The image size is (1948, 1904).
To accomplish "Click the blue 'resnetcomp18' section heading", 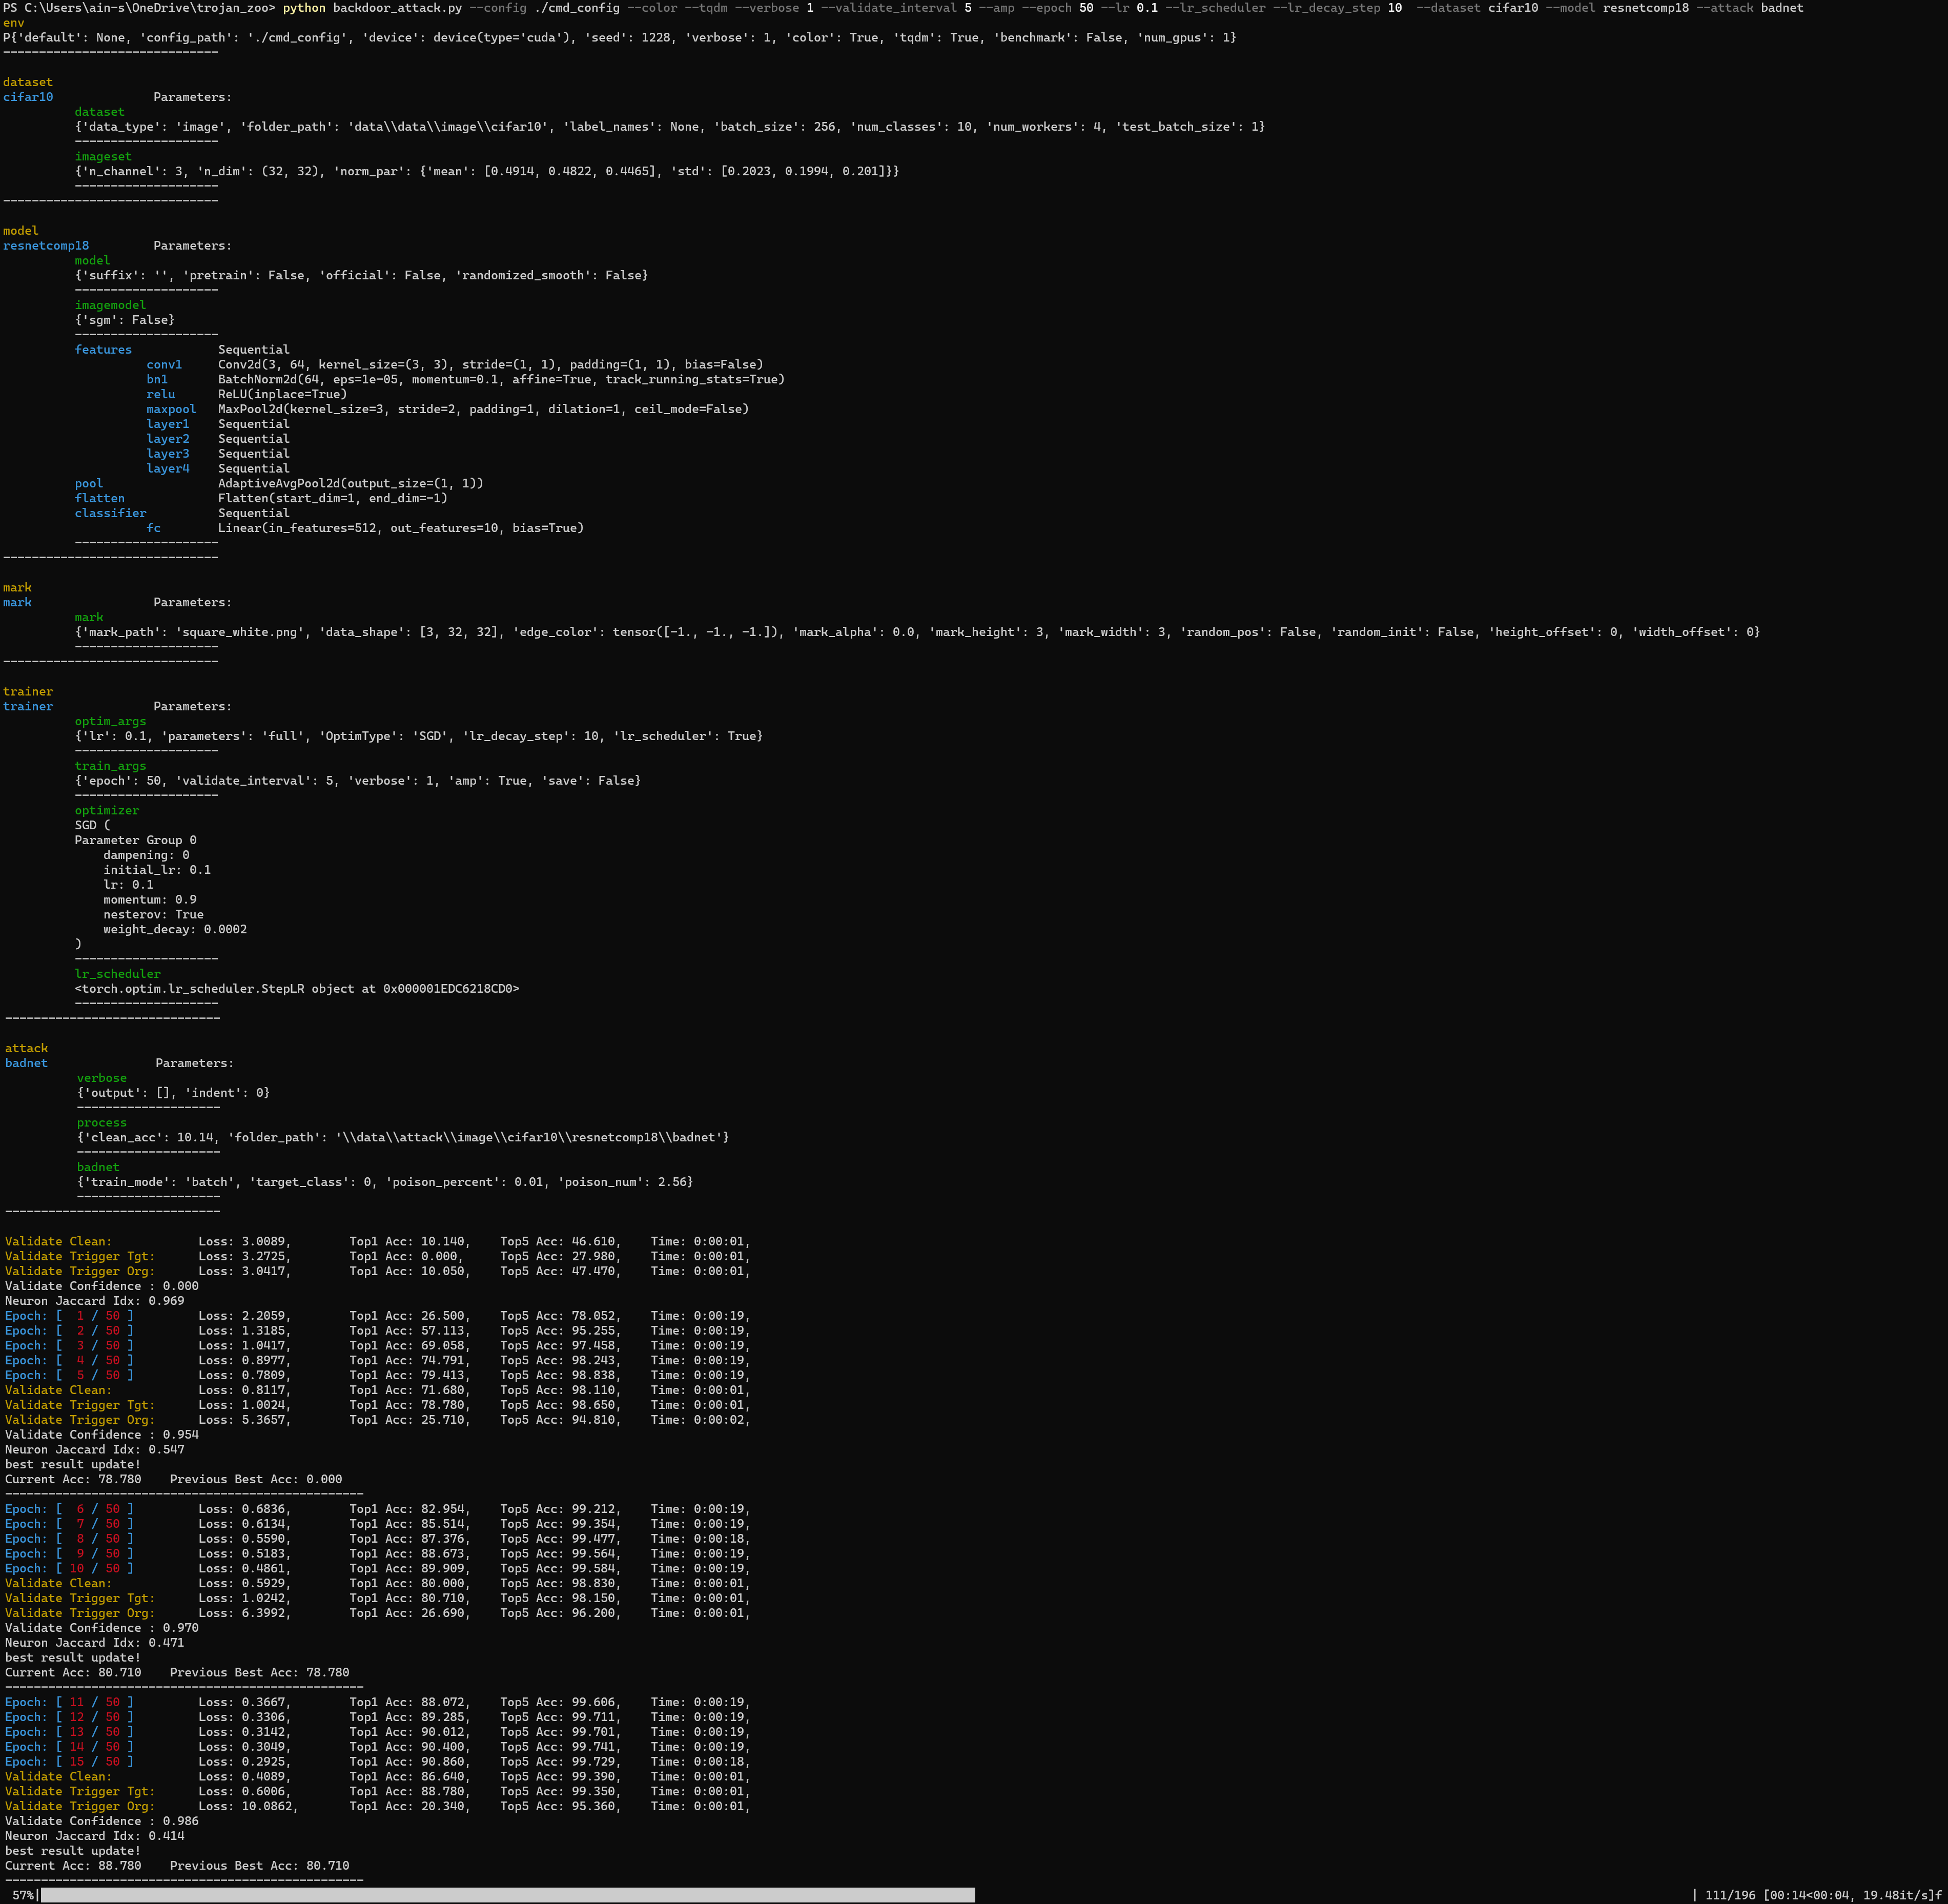I will [x=46, y=245].
